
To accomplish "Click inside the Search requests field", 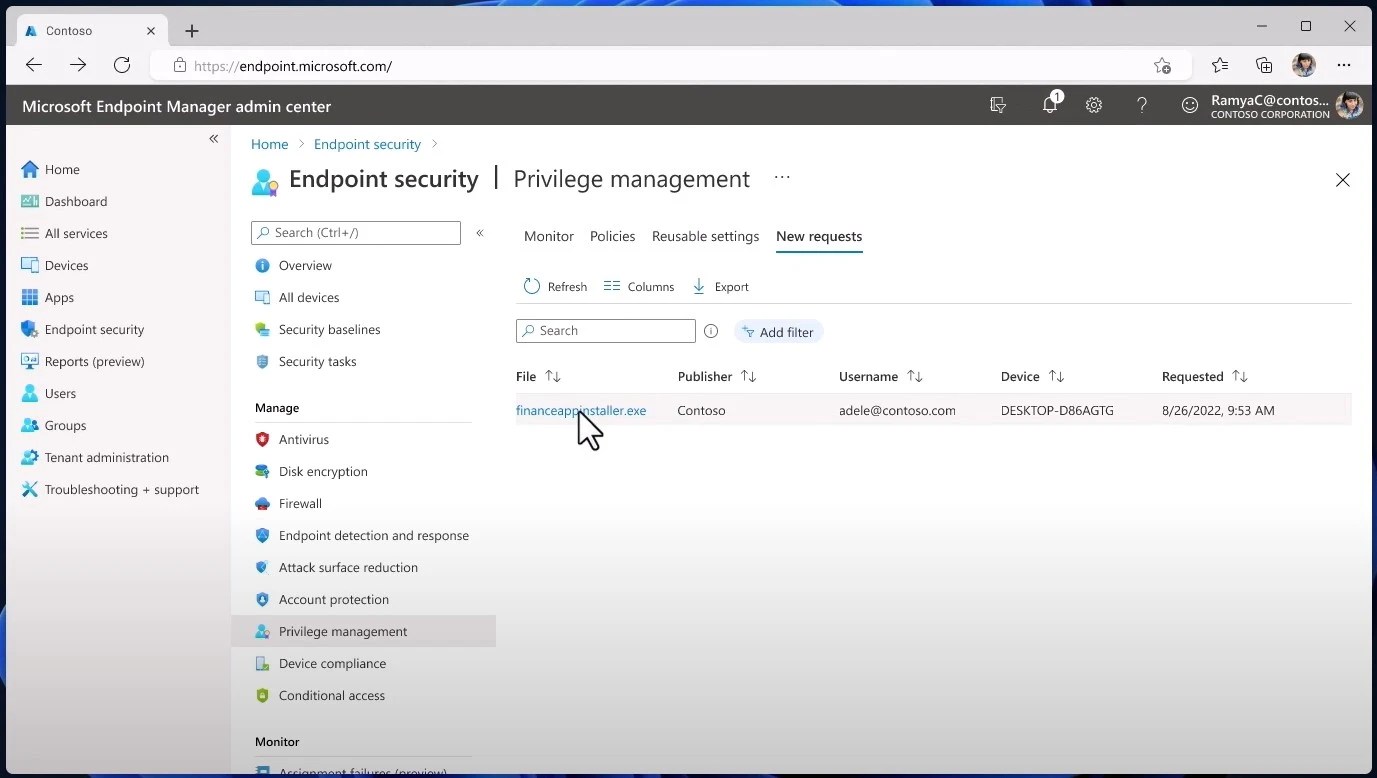I will pos(605,330).
